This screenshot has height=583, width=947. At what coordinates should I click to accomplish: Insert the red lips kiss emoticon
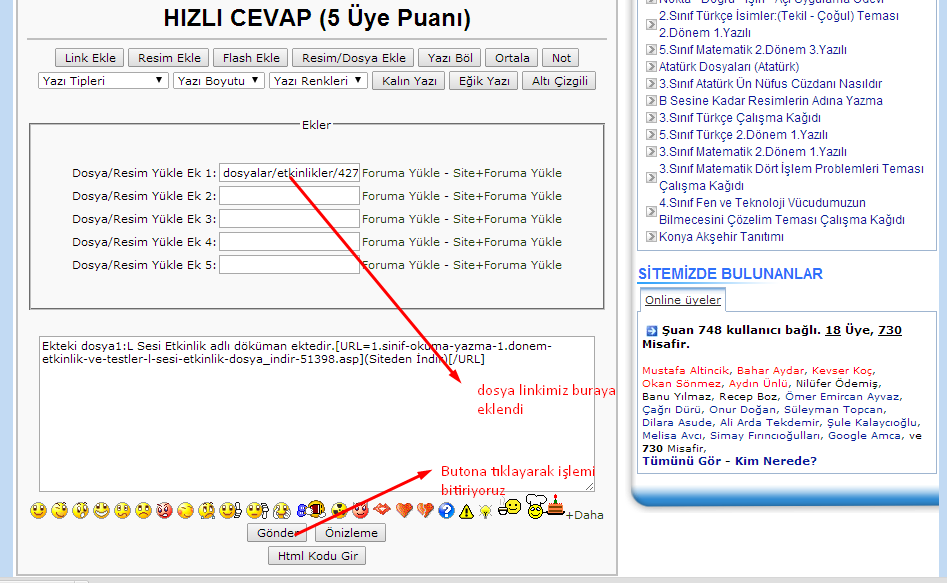point(381,510)
